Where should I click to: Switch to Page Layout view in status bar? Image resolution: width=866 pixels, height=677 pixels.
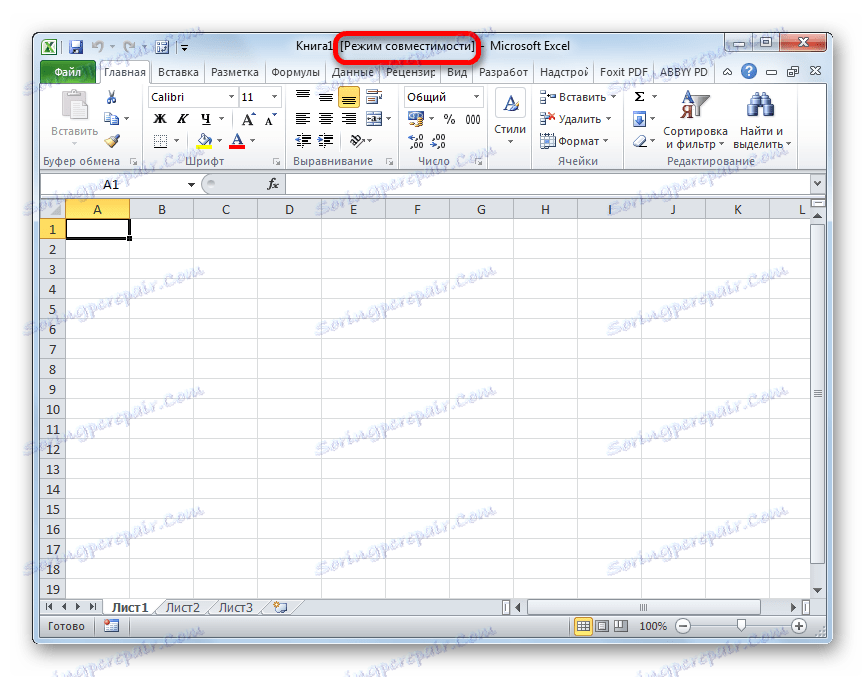(x=603, y=626)
